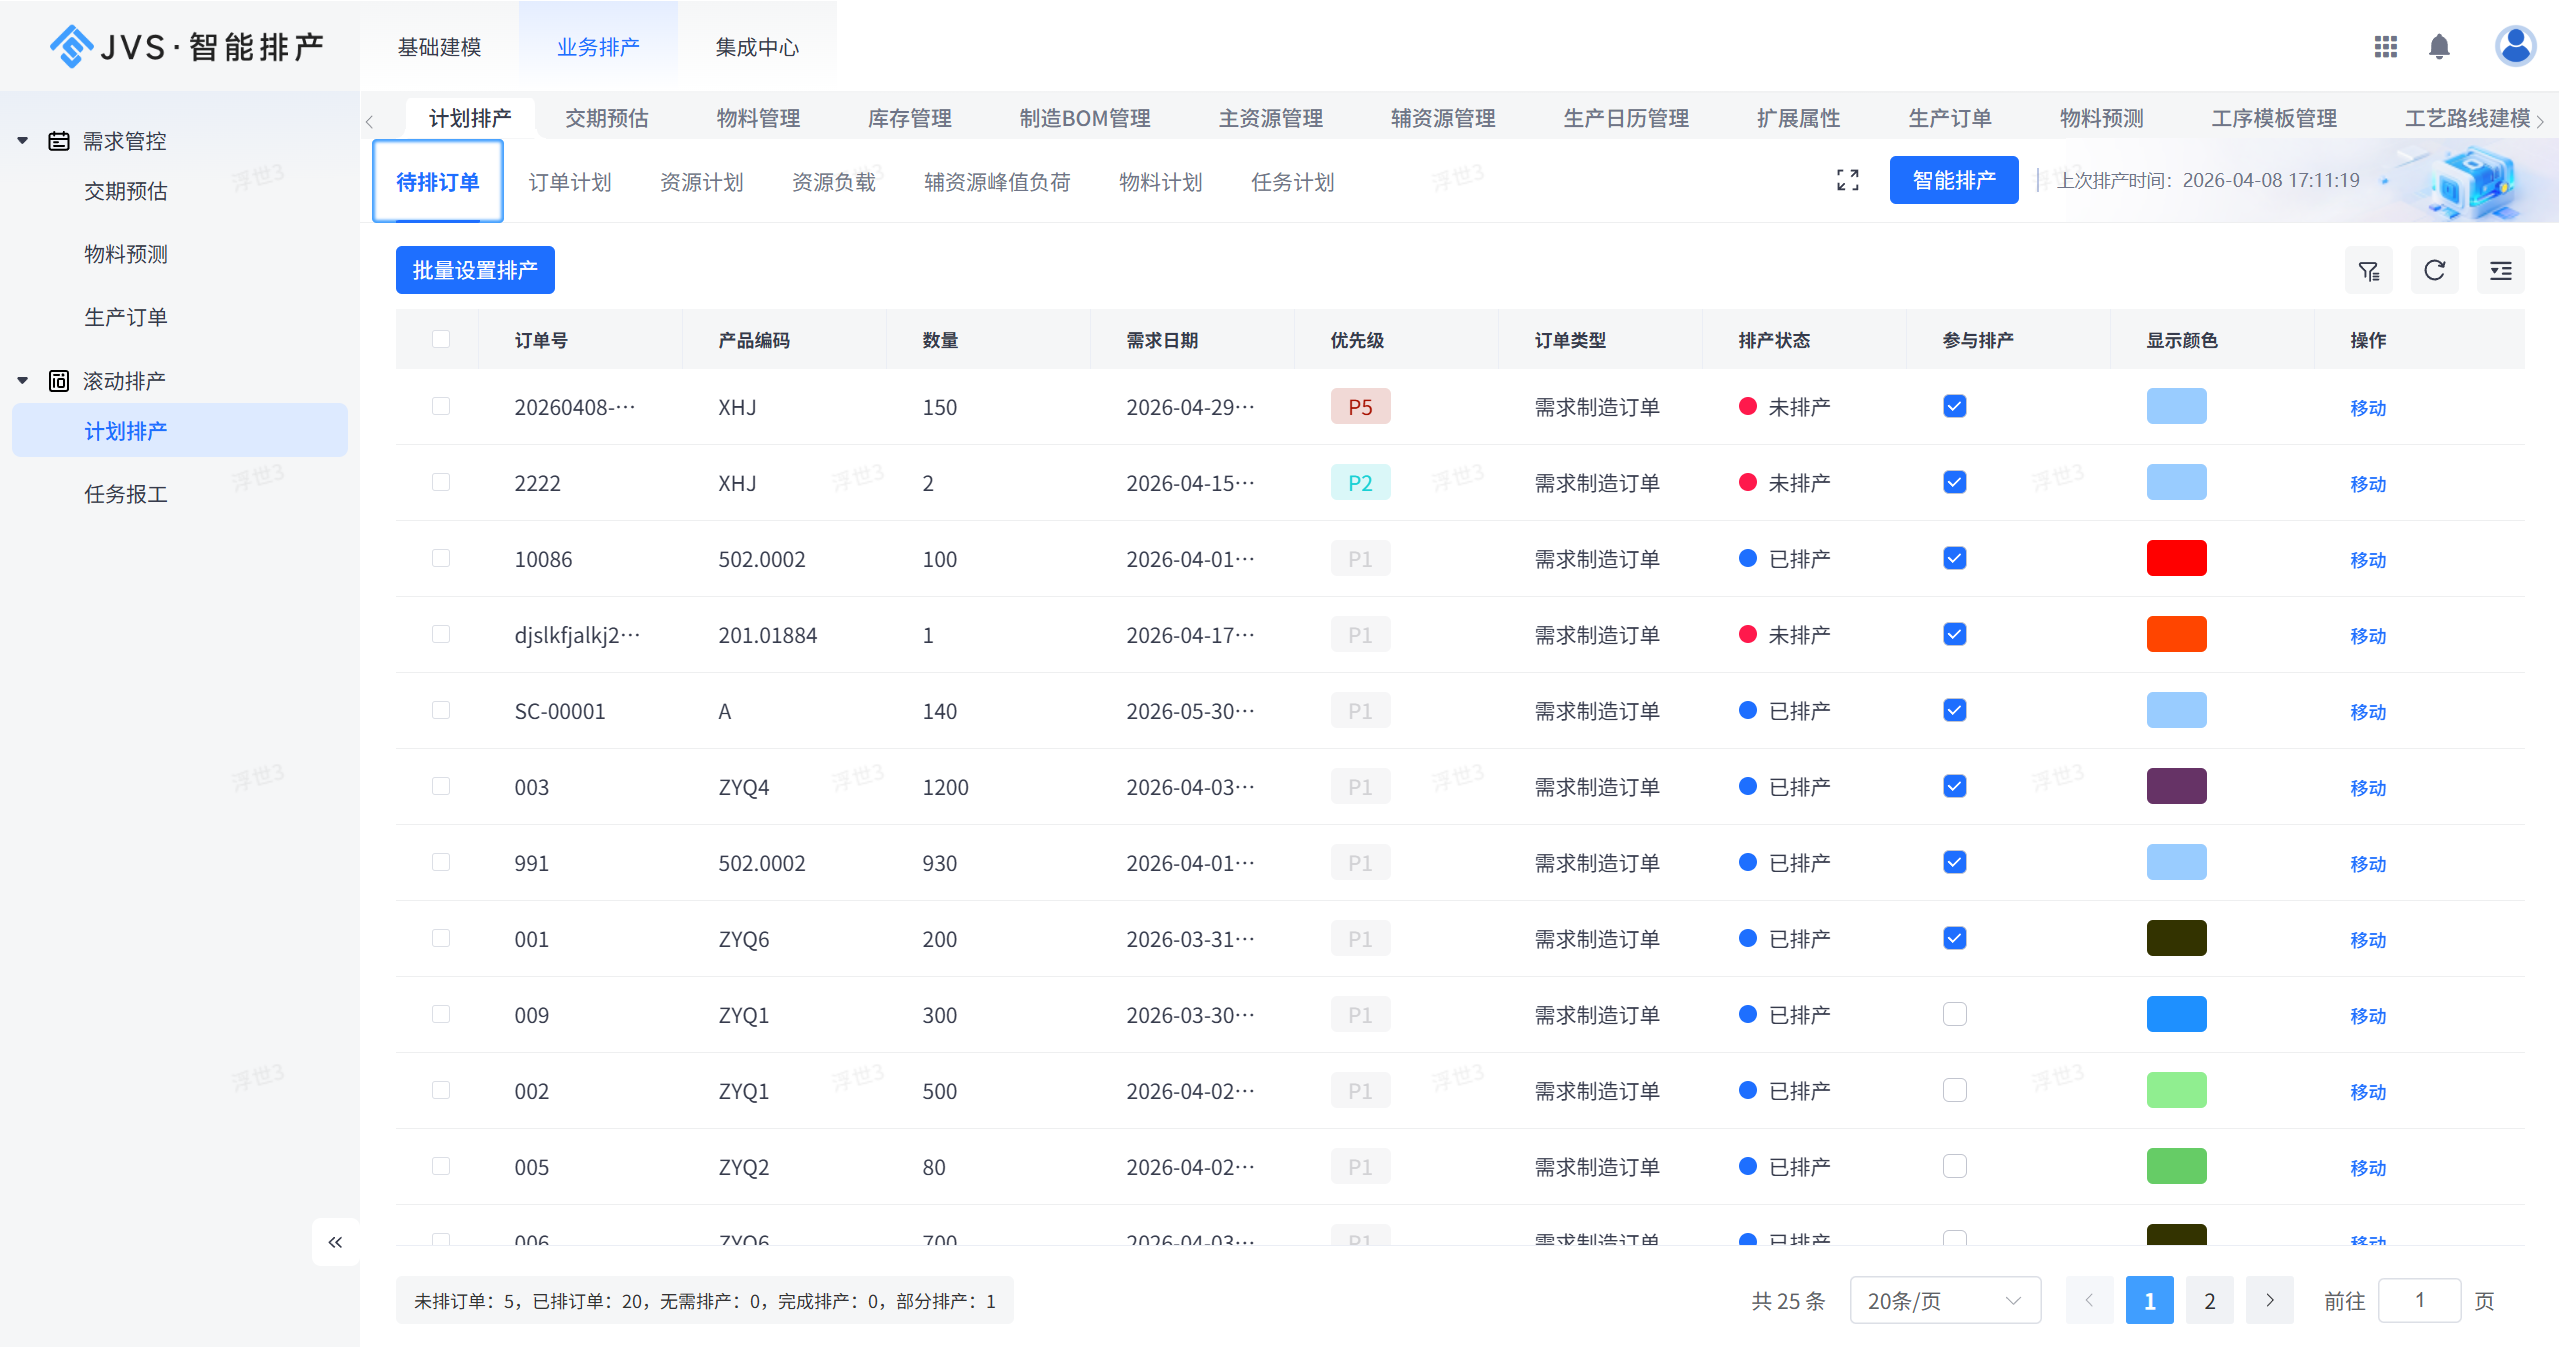Open the notification bell
Image resolution: width=2559 pixels, height=1347 pixels.
2439,47
